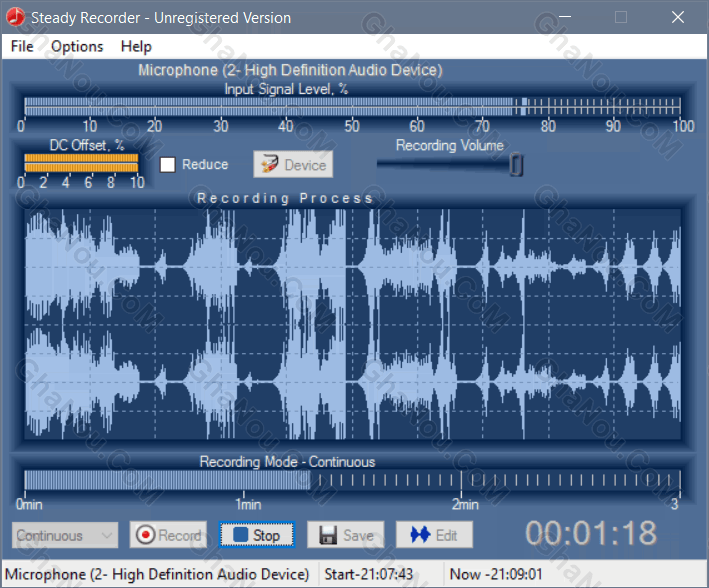Click the Now -21:09:01 status entry

(496, 574)
